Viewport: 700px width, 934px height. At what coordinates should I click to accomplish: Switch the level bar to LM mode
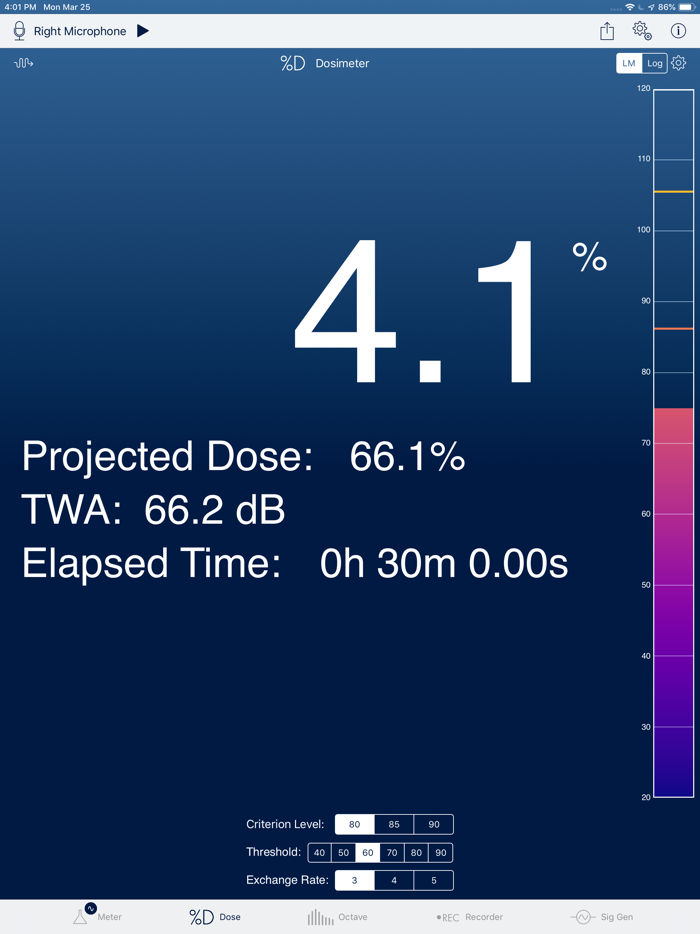click(x=628, y=62)
